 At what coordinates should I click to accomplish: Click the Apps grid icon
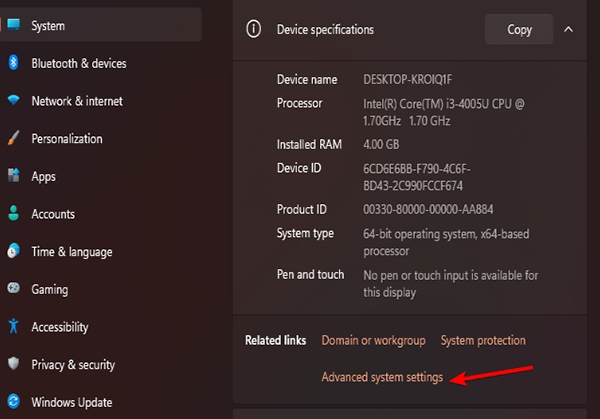pyautogui.click(x=13, y=176)
